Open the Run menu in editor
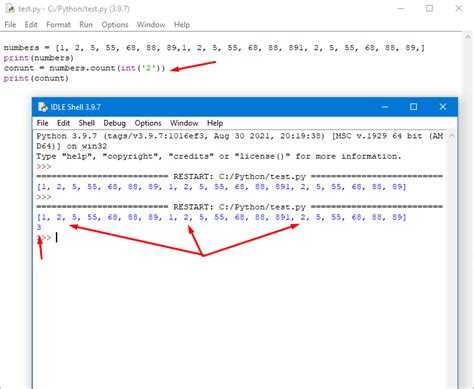The image size is (474, 389). (86, 25)
